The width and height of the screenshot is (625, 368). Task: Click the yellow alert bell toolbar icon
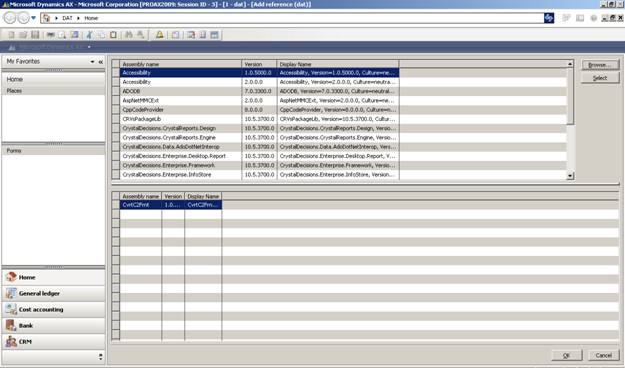(x=159, y=35)
